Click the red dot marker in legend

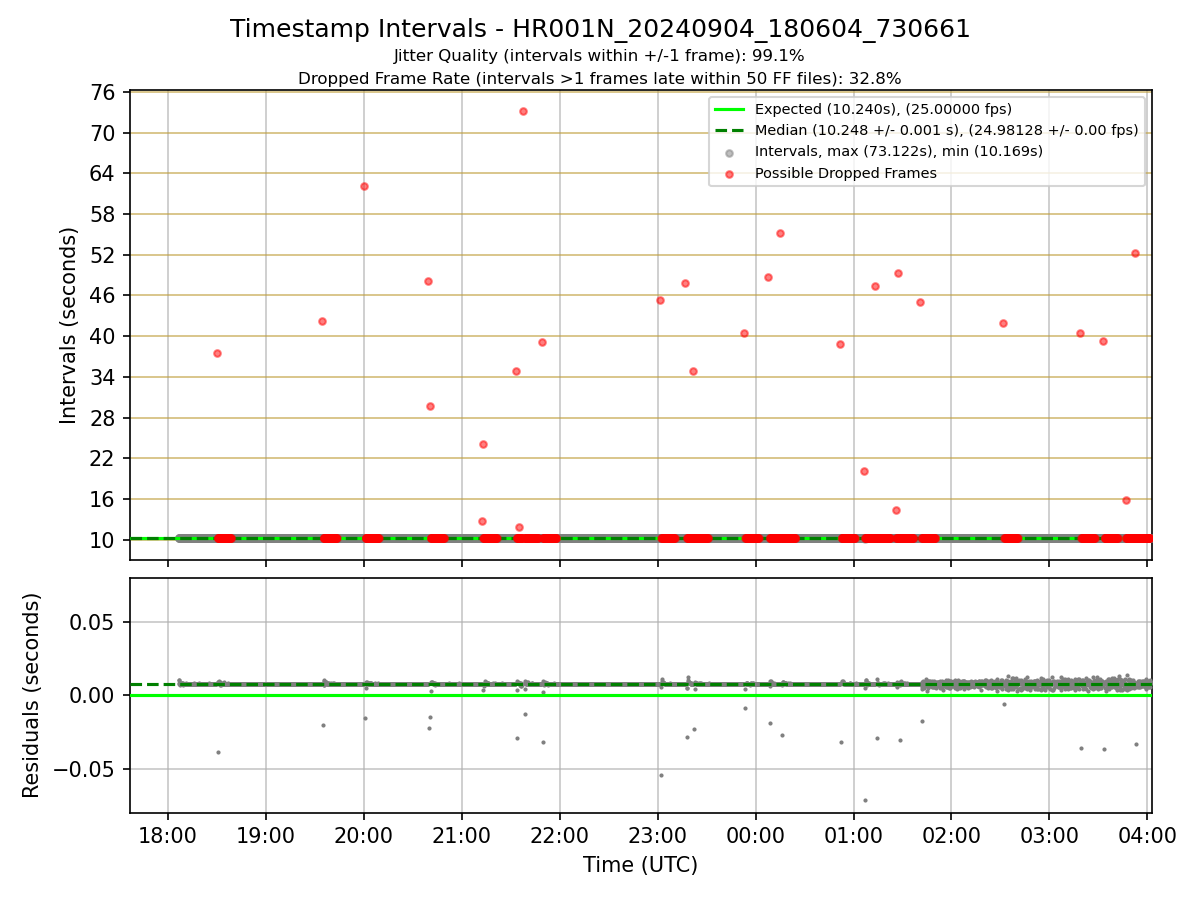click(x=730, y=174)
